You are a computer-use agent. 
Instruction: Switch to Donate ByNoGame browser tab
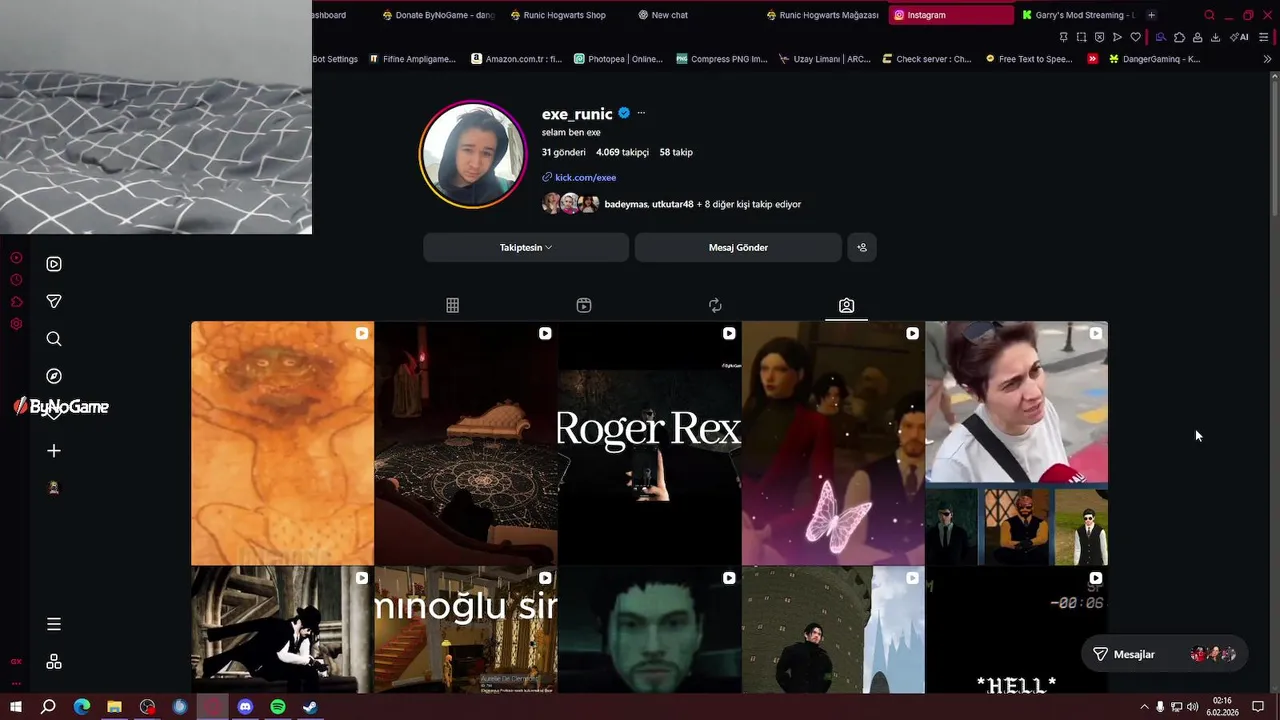pyautogui.click(x=438, y=15)
